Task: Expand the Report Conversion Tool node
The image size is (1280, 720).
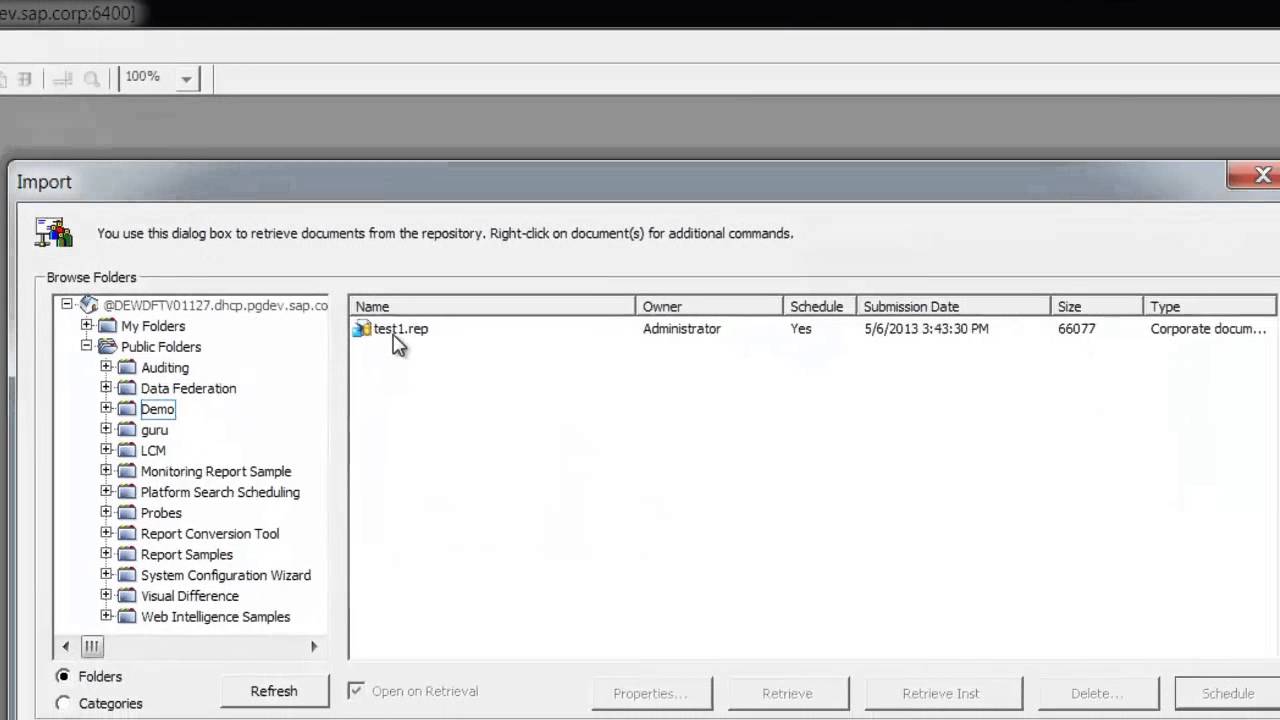Action: [106, 533]
